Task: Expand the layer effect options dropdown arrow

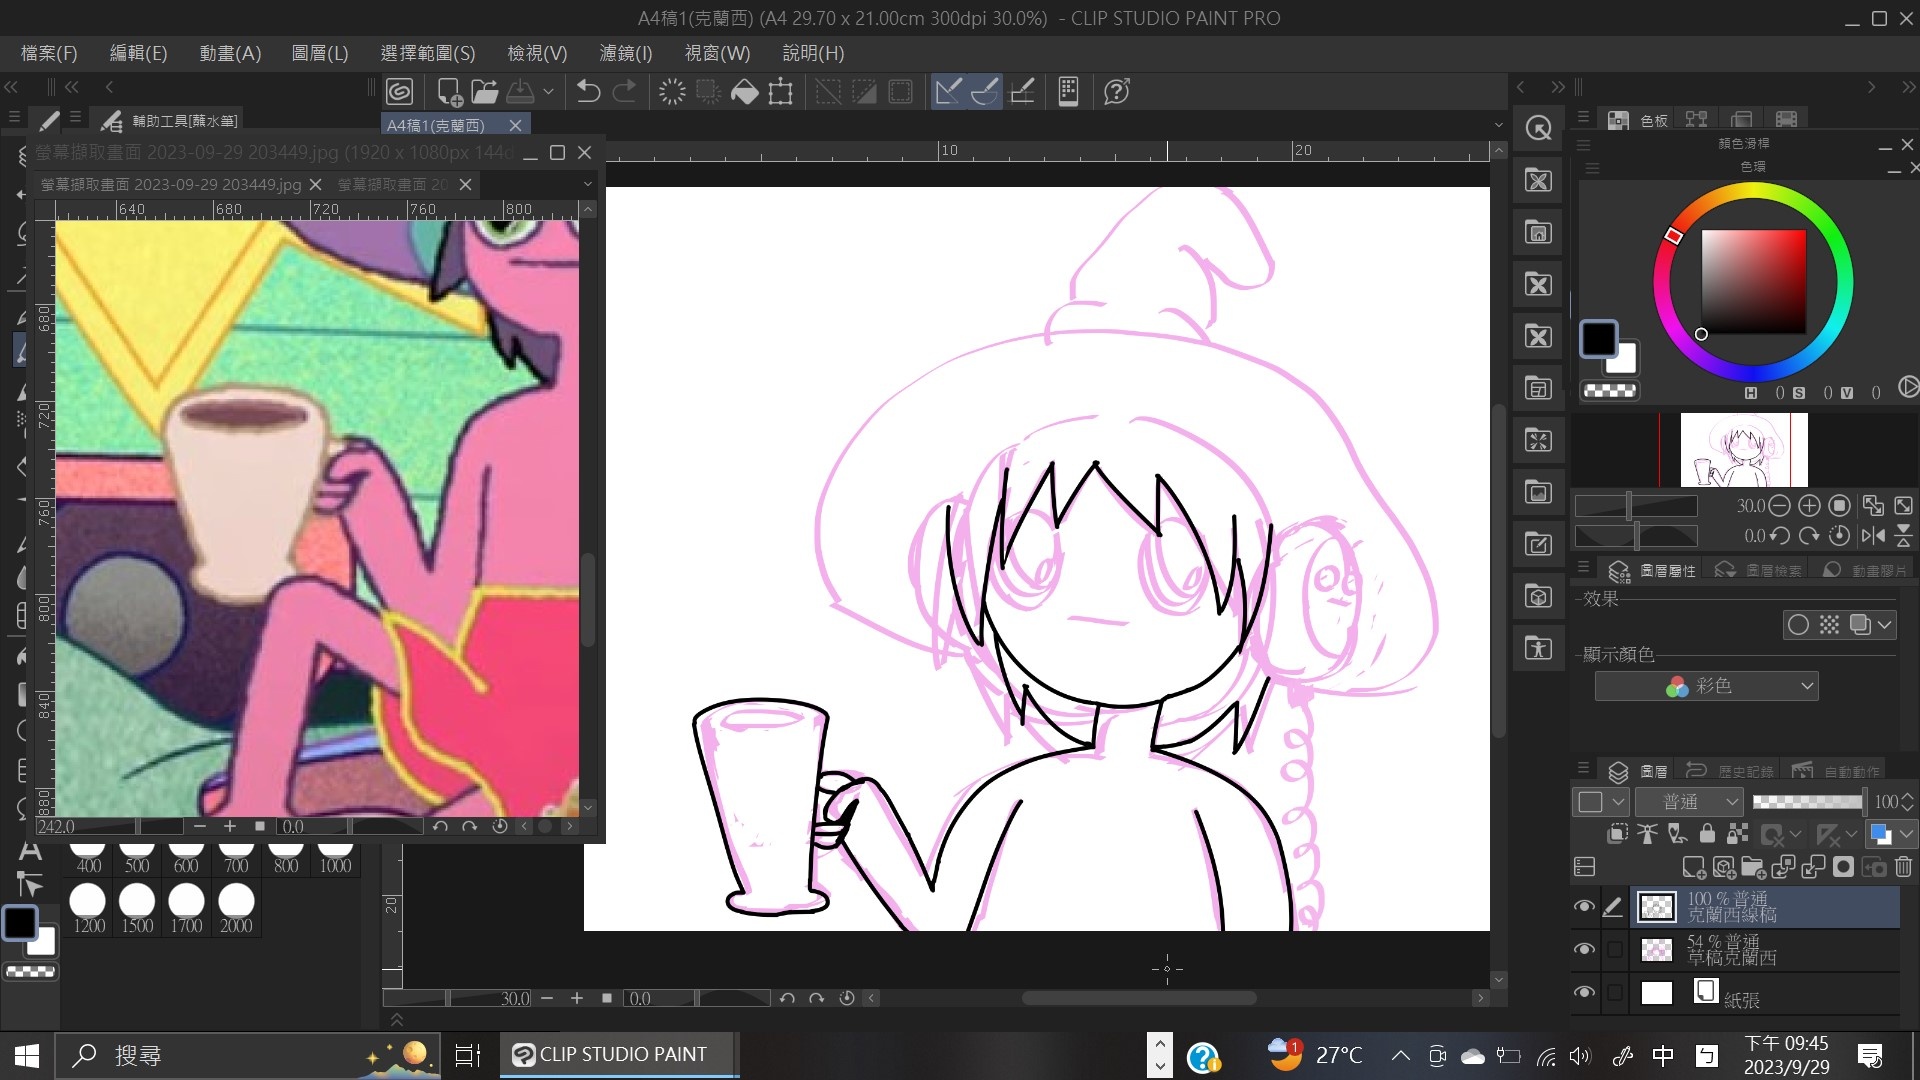Action: click(1885, 625)
